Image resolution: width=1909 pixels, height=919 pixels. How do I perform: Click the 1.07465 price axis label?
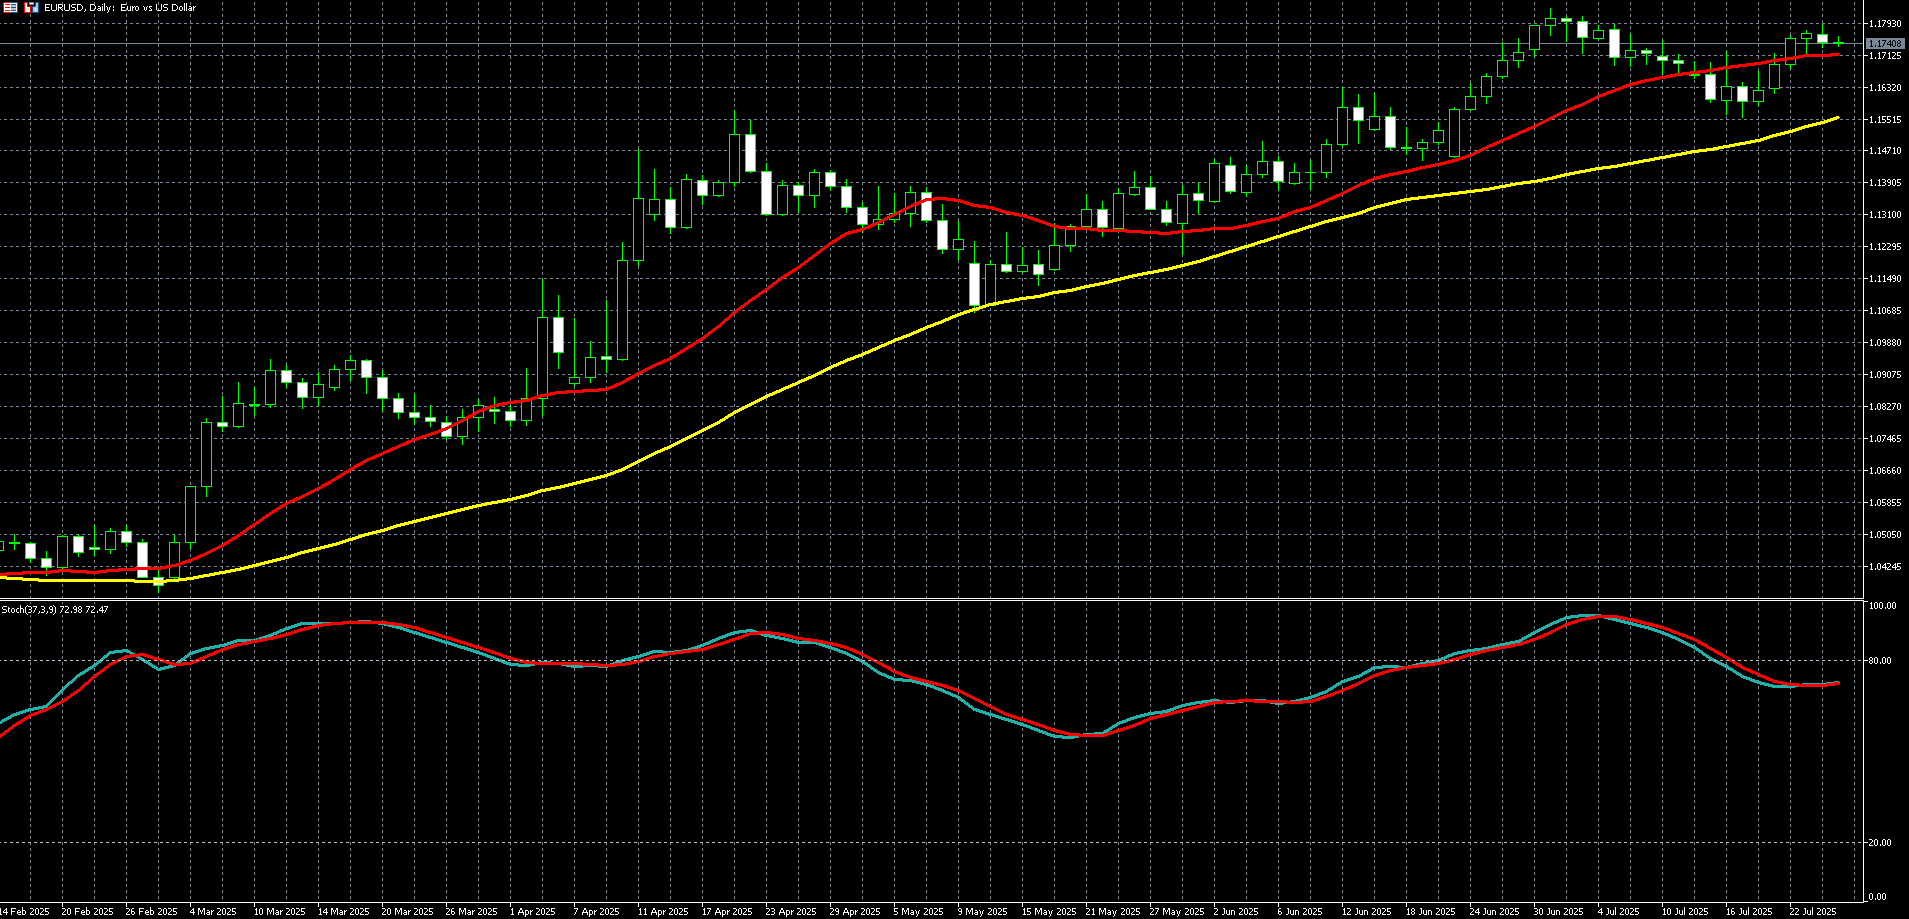click(x=1885, y=439)
